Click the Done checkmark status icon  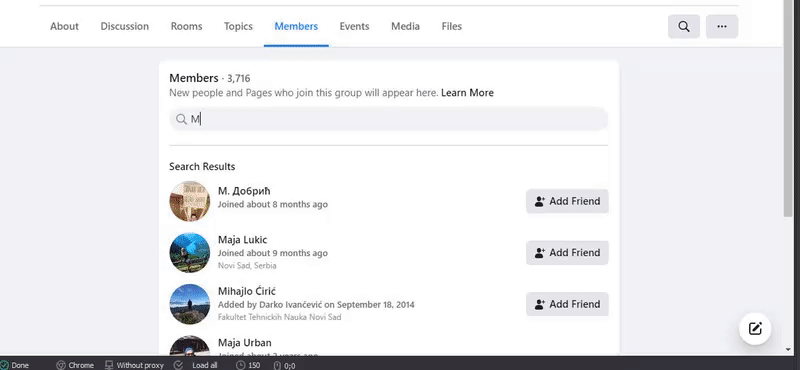[5, 365]
